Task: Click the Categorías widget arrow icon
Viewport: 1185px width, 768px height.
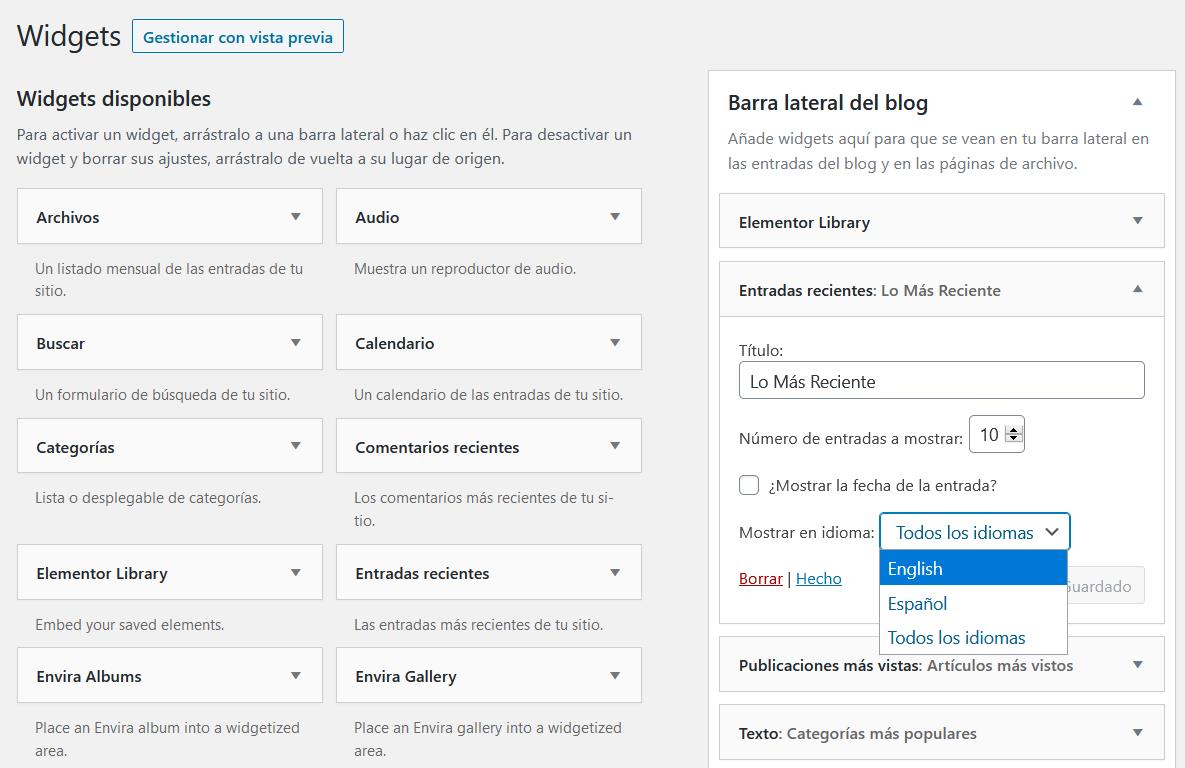Action: [x=295, y=446]
